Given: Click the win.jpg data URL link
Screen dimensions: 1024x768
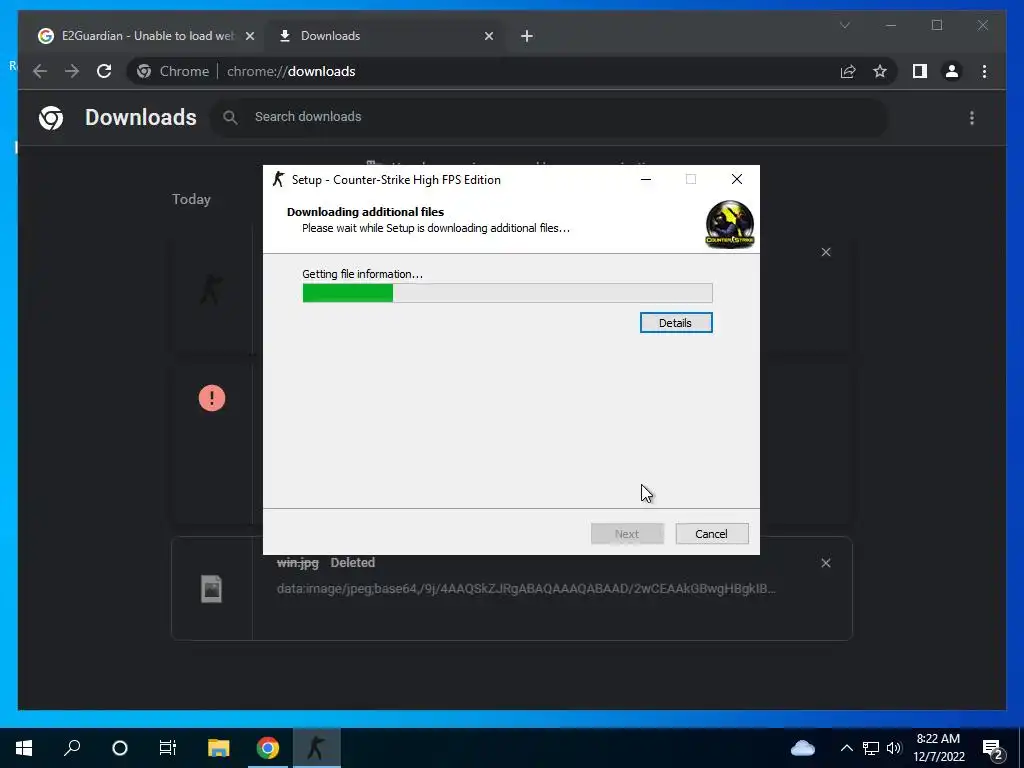Looking at the screenshot, I should pos(526,588).
